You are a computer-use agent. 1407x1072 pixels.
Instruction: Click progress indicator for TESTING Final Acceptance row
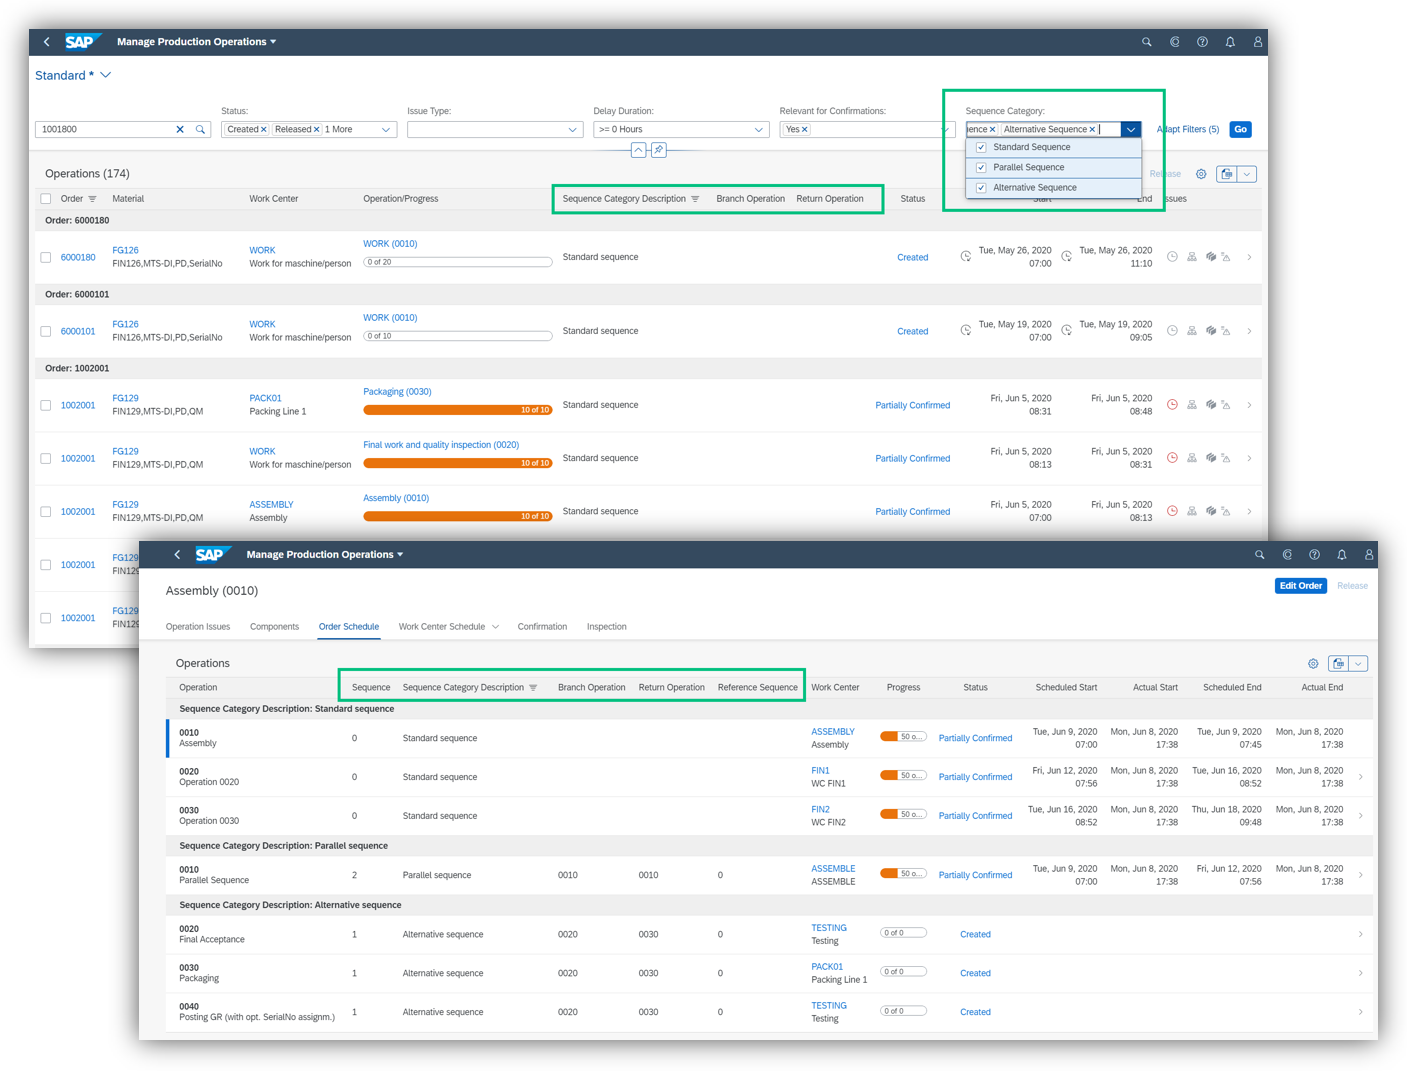pyautogui.click(x=903, y=933)
